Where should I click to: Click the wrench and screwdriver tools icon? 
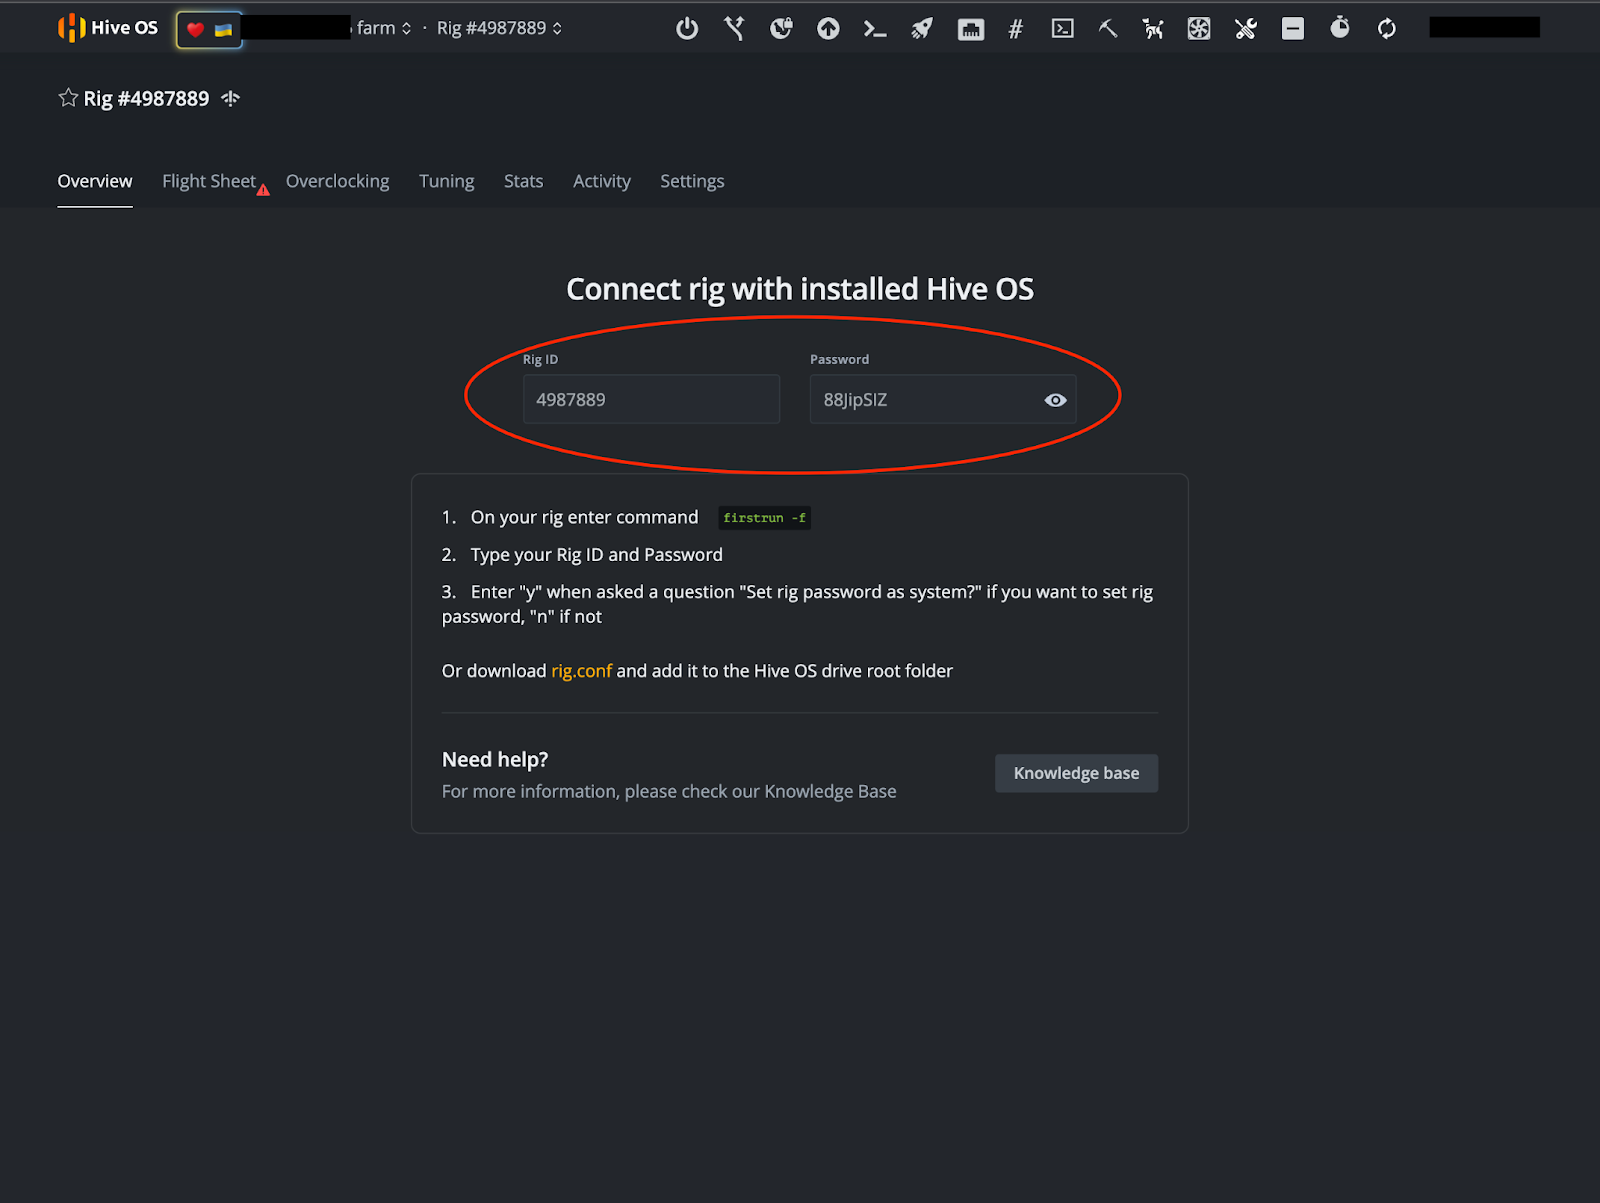click(x=1246, y=28)
